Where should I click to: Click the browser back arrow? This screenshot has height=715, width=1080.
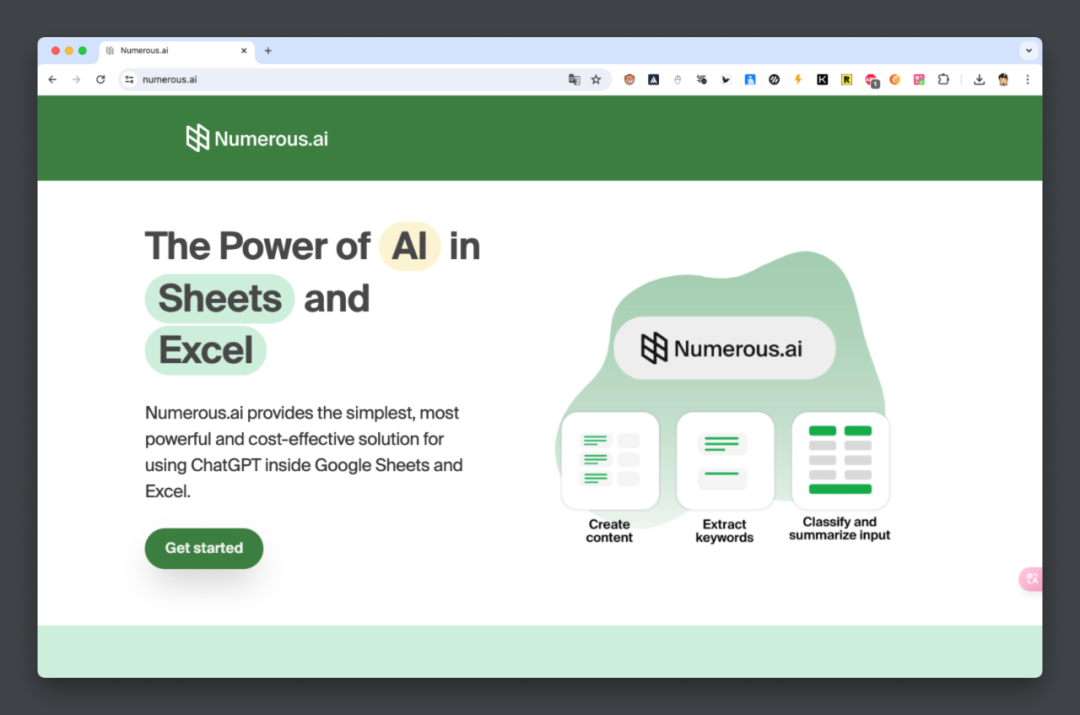point(52,79)
